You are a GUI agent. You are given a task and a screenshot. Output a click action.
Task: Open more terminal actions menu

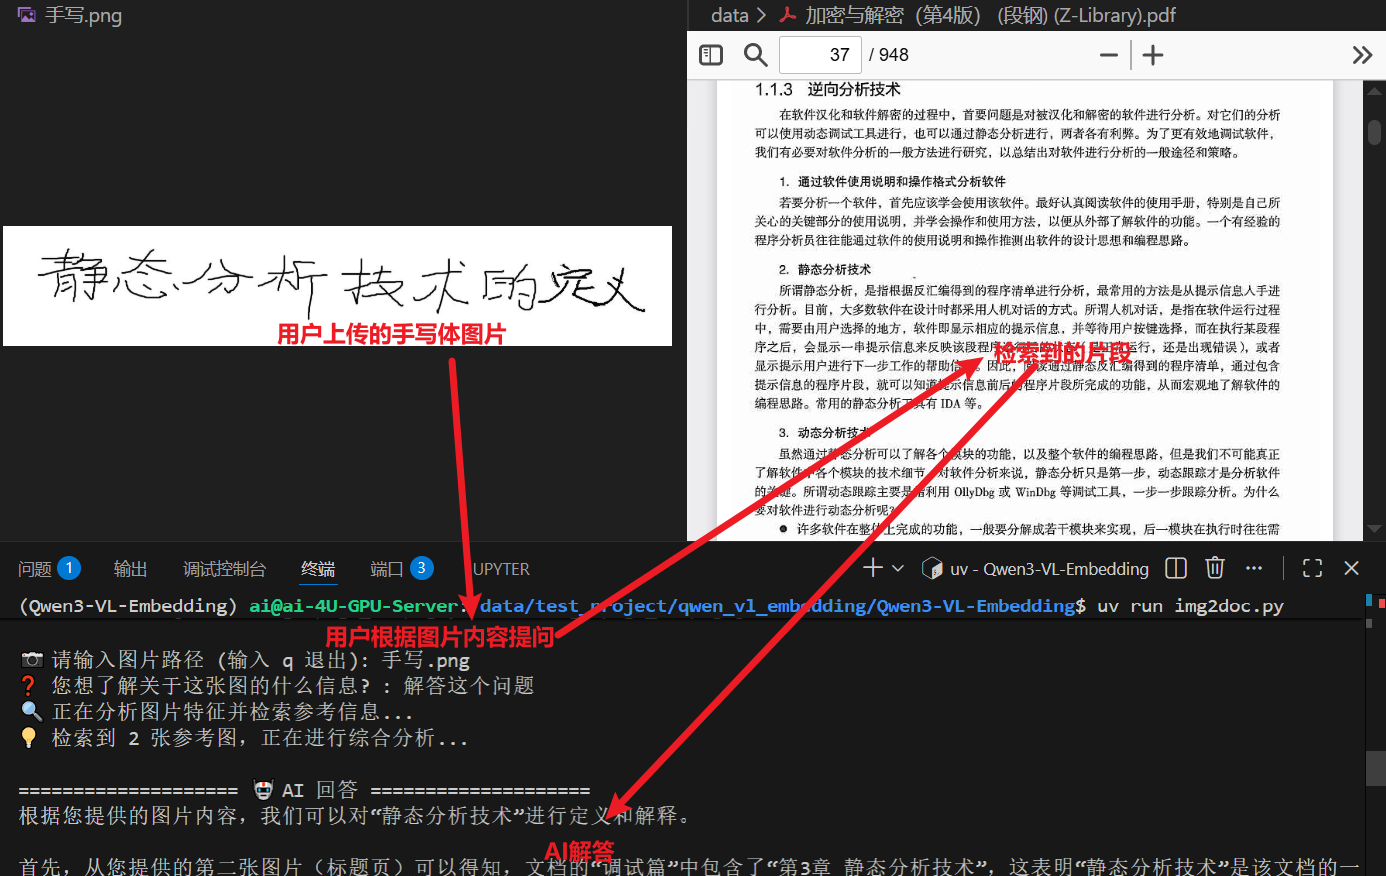coord(1254,568)
